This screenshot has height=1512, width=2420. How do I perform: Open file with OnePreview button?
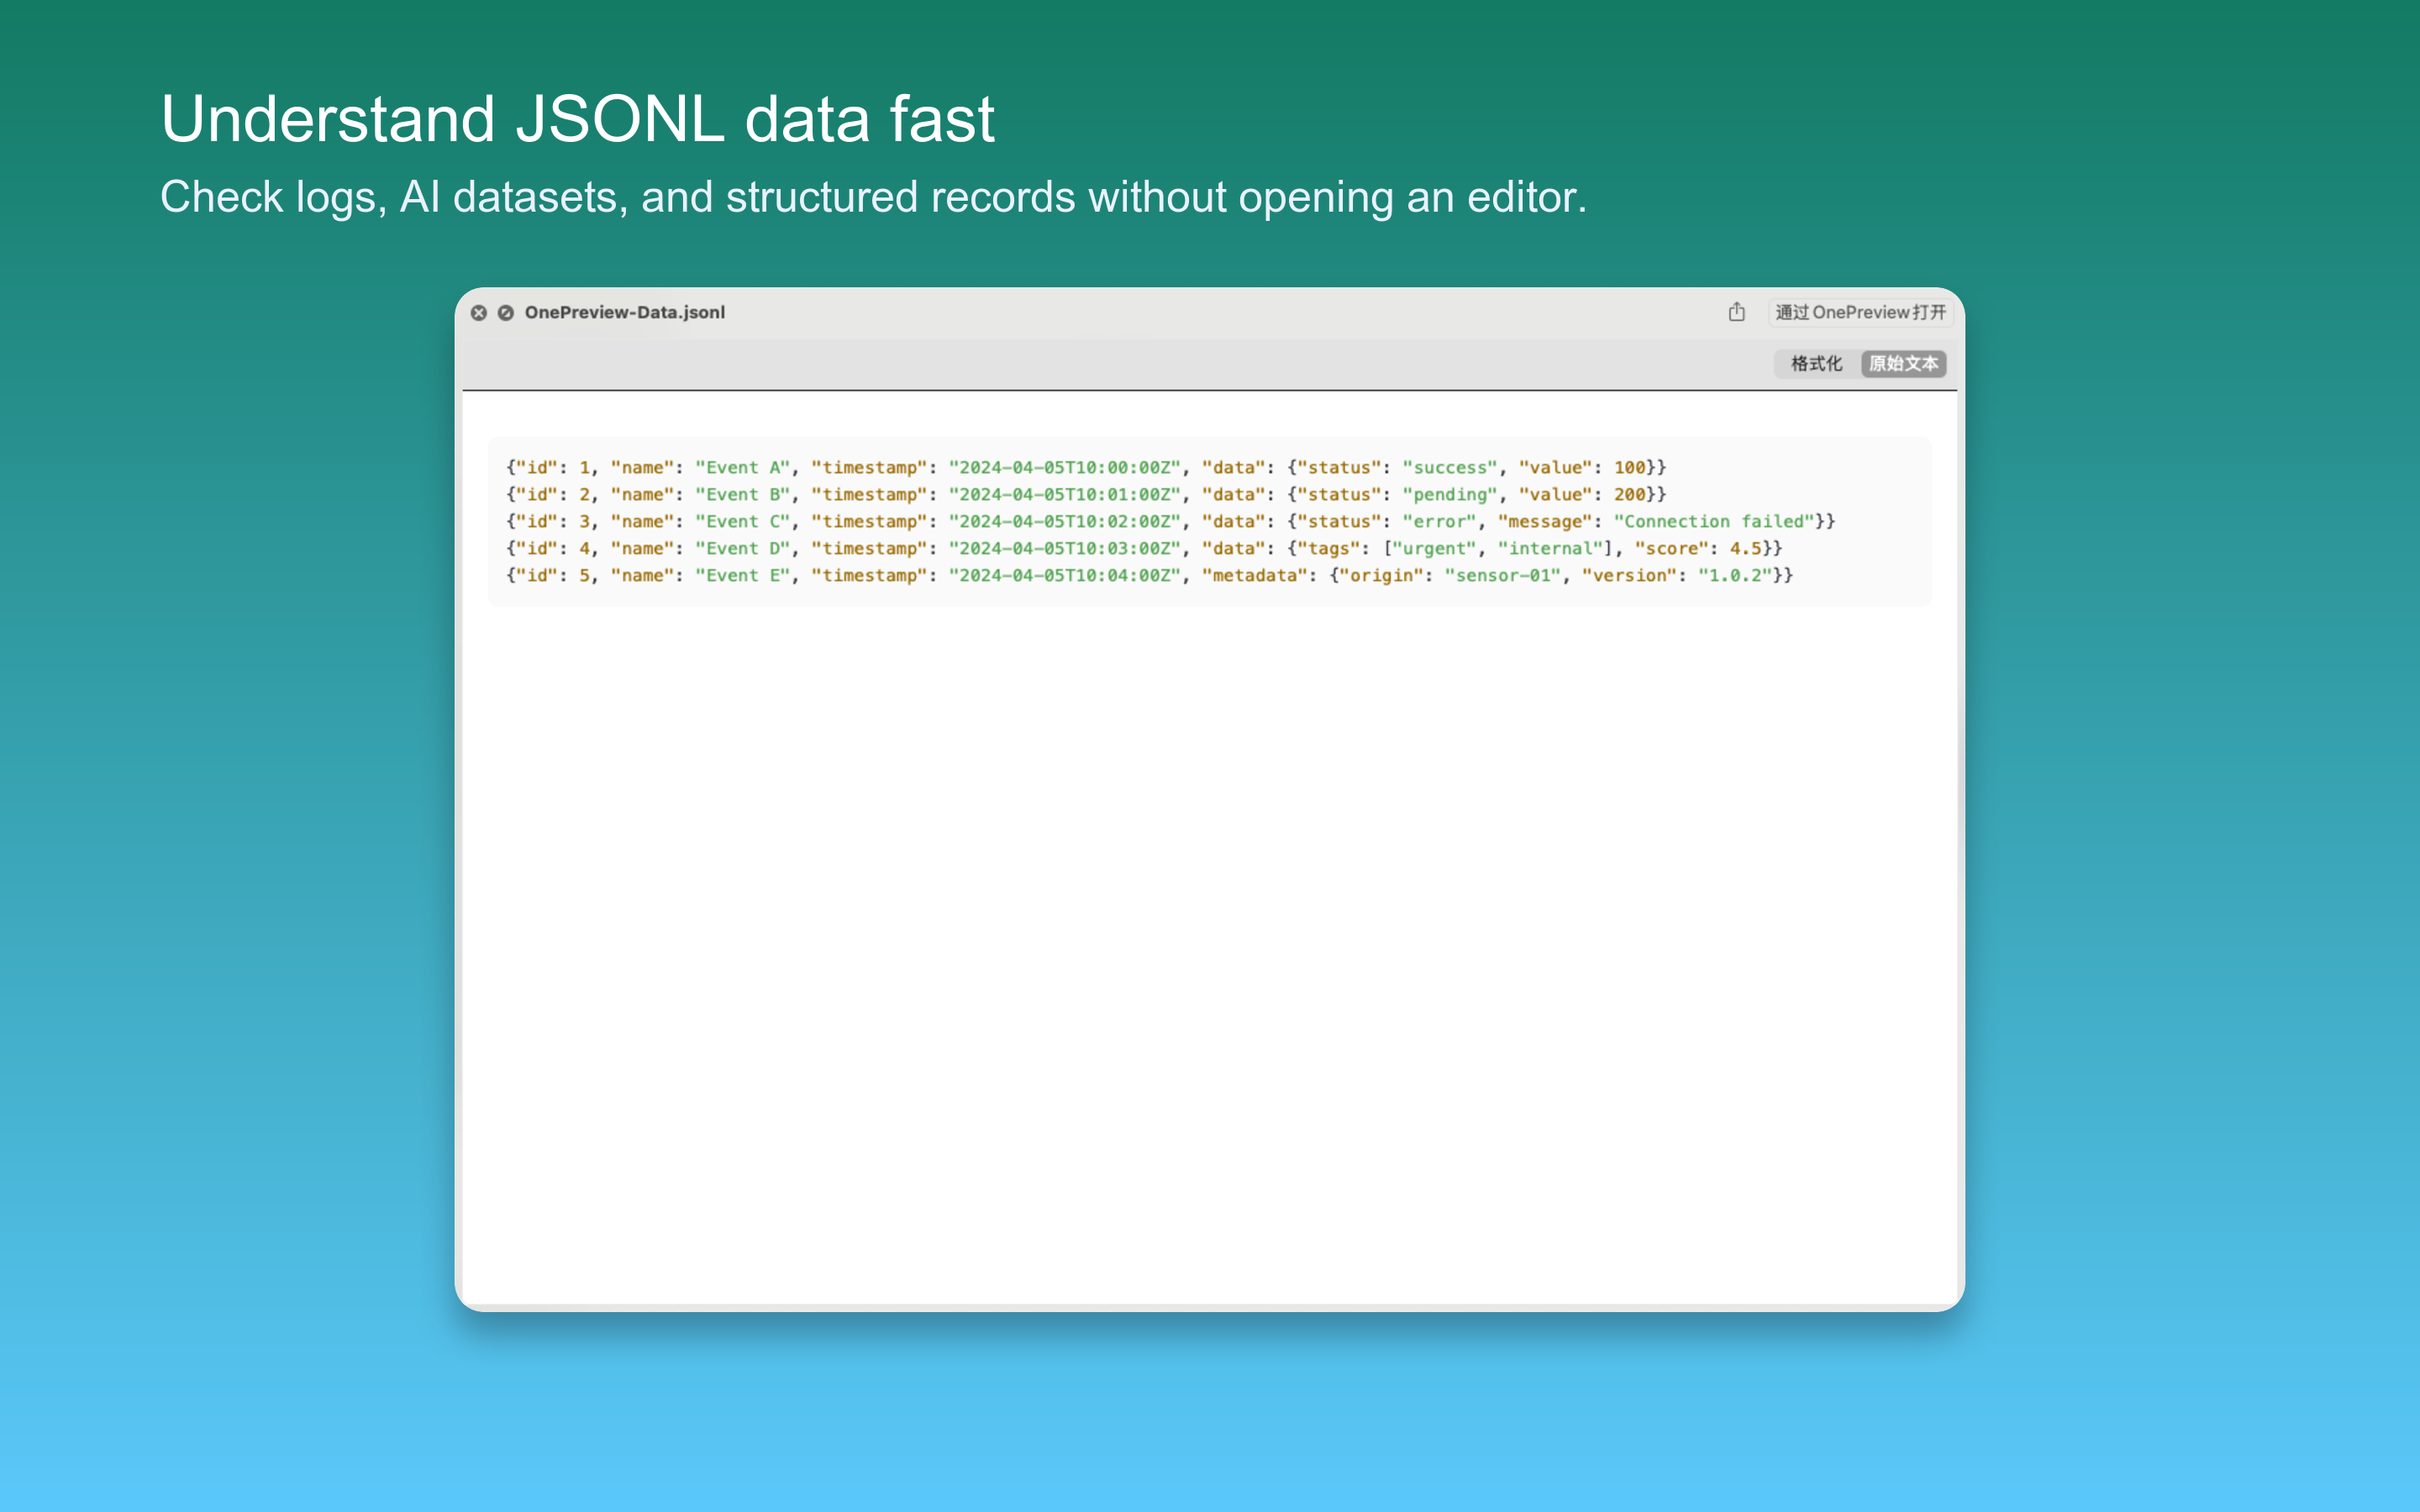point(1860,312)
